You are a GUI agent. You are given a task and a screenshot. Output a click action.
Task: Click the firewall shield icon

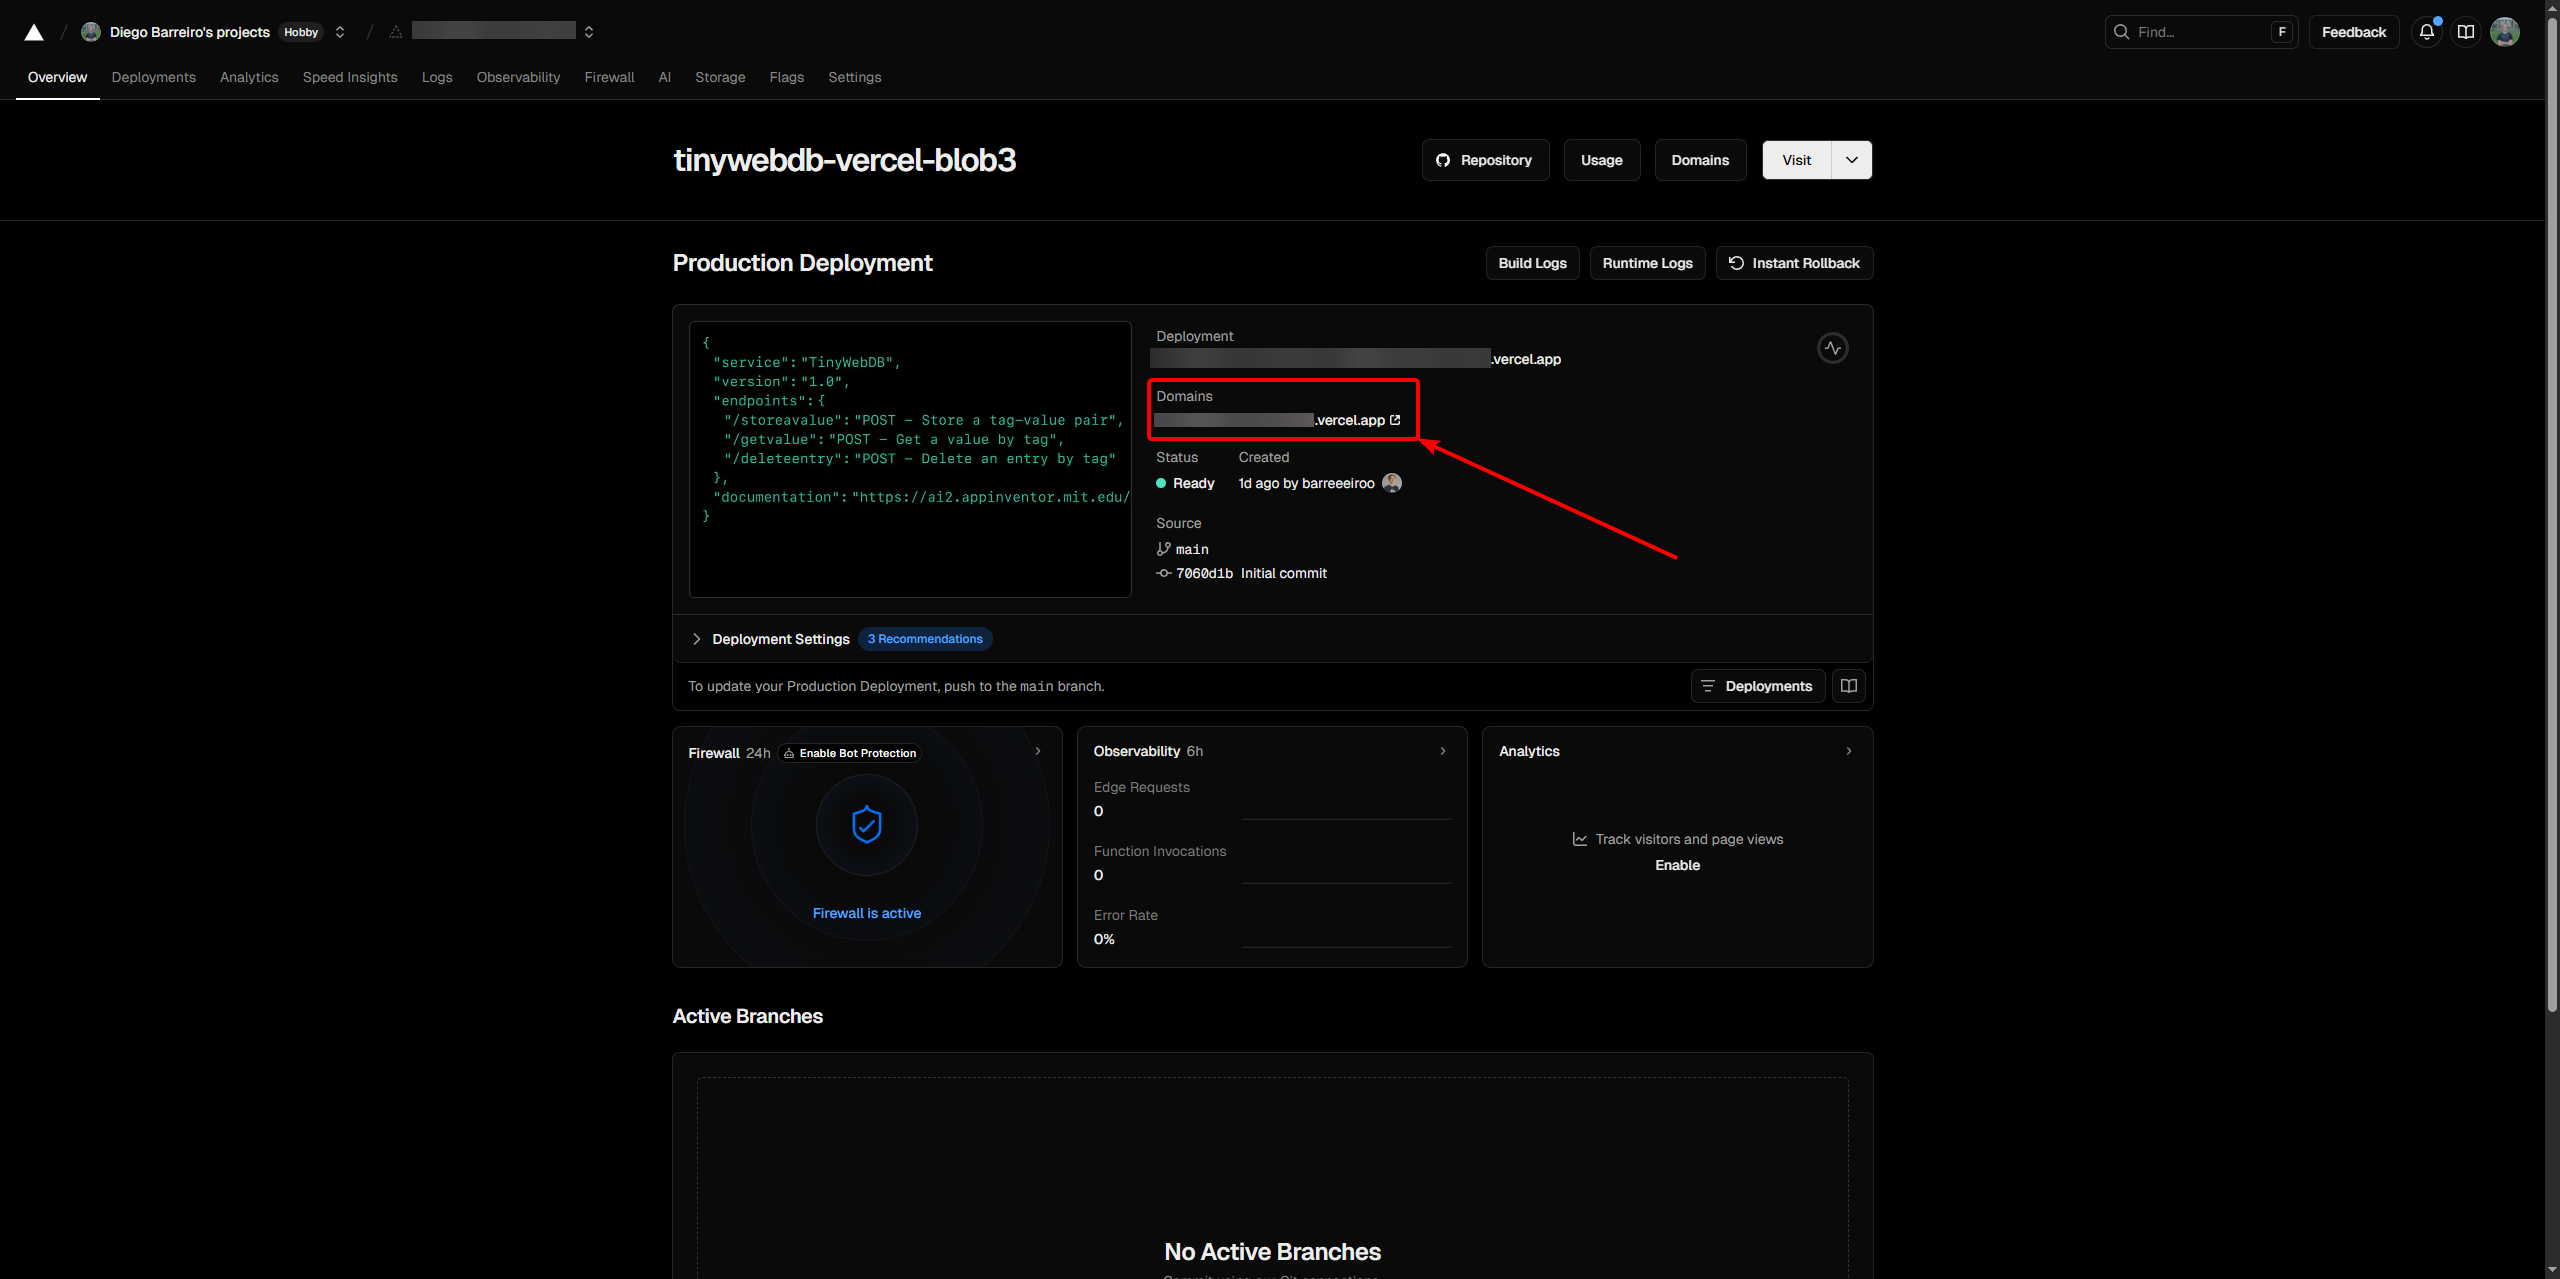click(x=866, y=825)
